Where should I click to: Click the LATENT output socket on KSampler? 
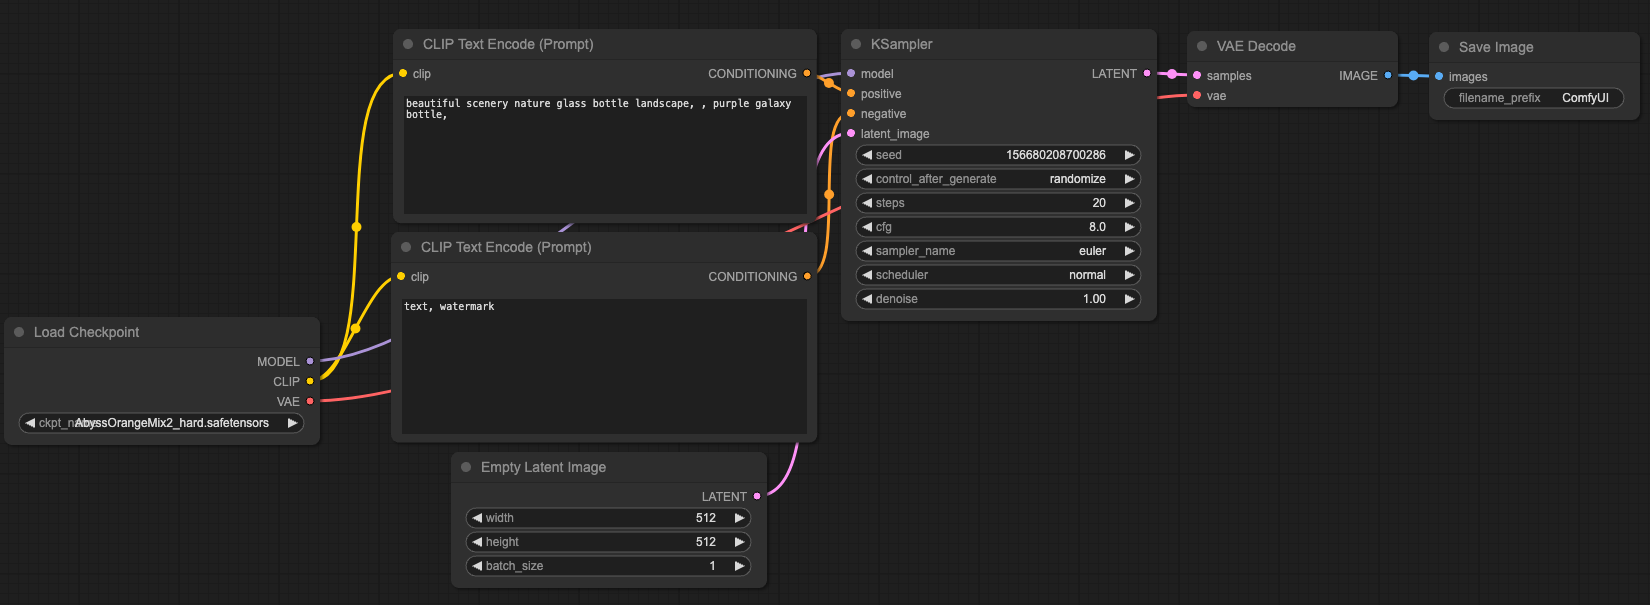click(1147, 73)
